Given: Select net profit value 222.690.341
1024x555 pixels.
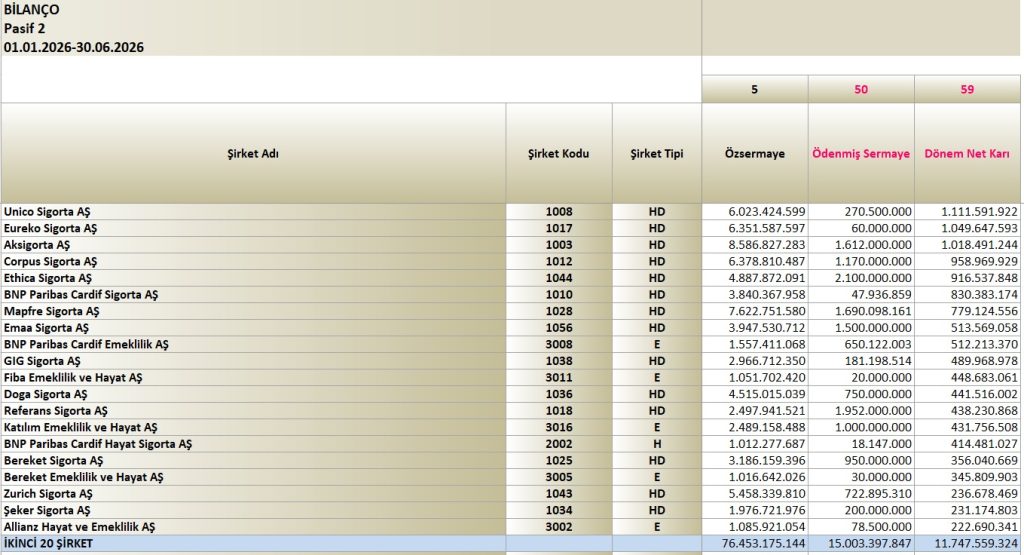Looking at the screenshot, I should pos(968,527).
